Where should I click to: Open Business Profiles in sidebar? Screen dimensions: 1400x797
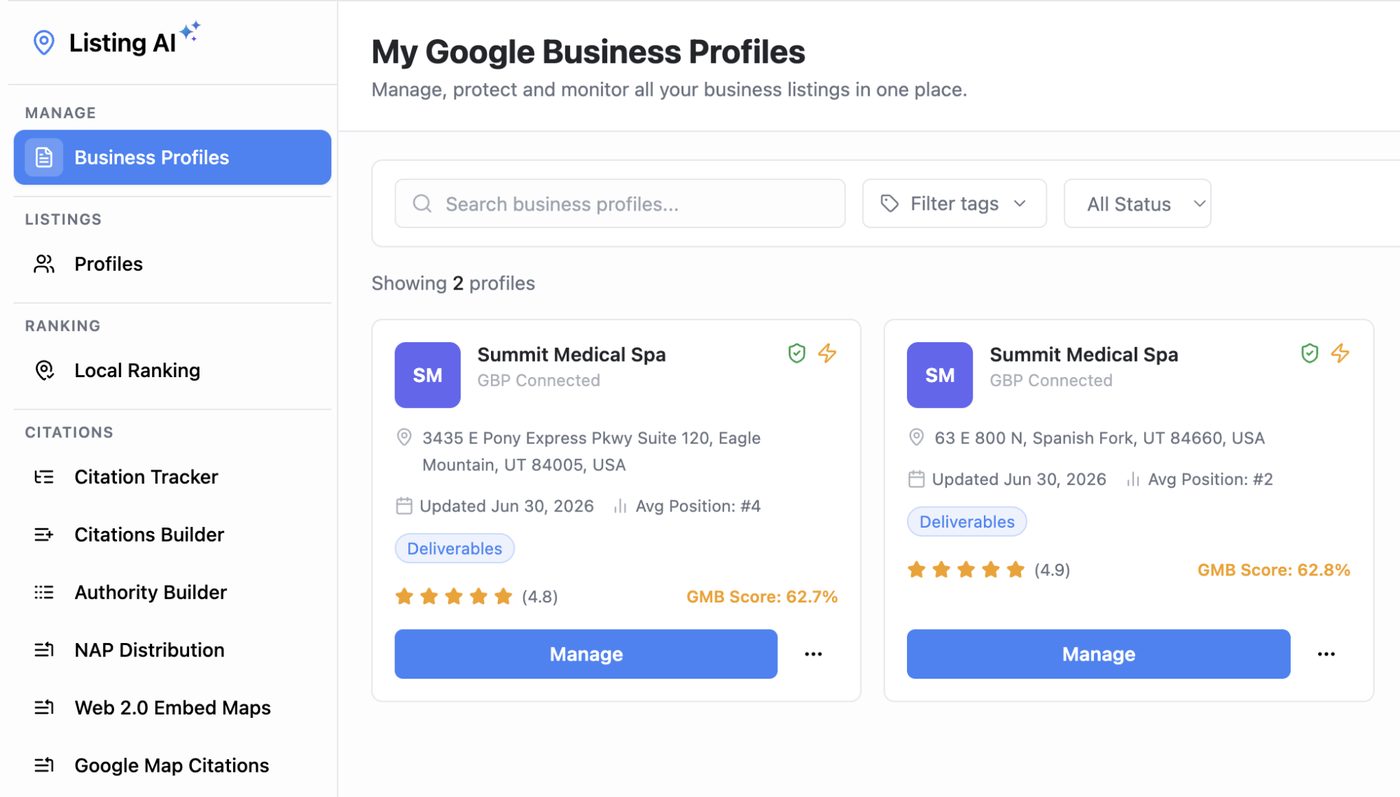point(172,157)
